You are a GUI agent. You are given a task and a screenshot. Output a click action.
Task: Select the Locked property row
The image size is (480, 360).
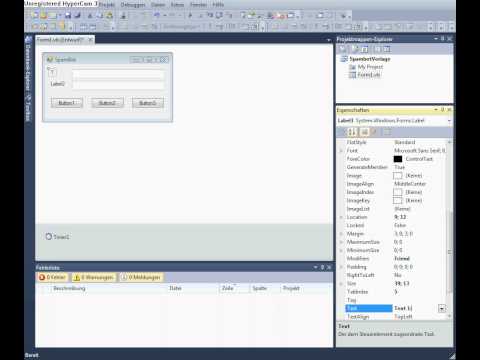(x=396, y=226)
